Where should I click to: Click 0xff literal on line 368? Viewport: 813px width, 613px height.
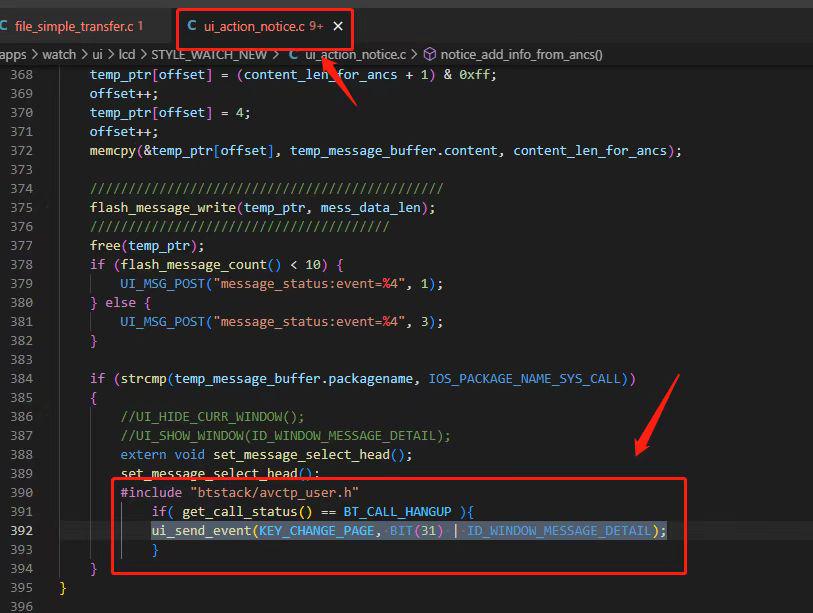[x=474, y=75]
